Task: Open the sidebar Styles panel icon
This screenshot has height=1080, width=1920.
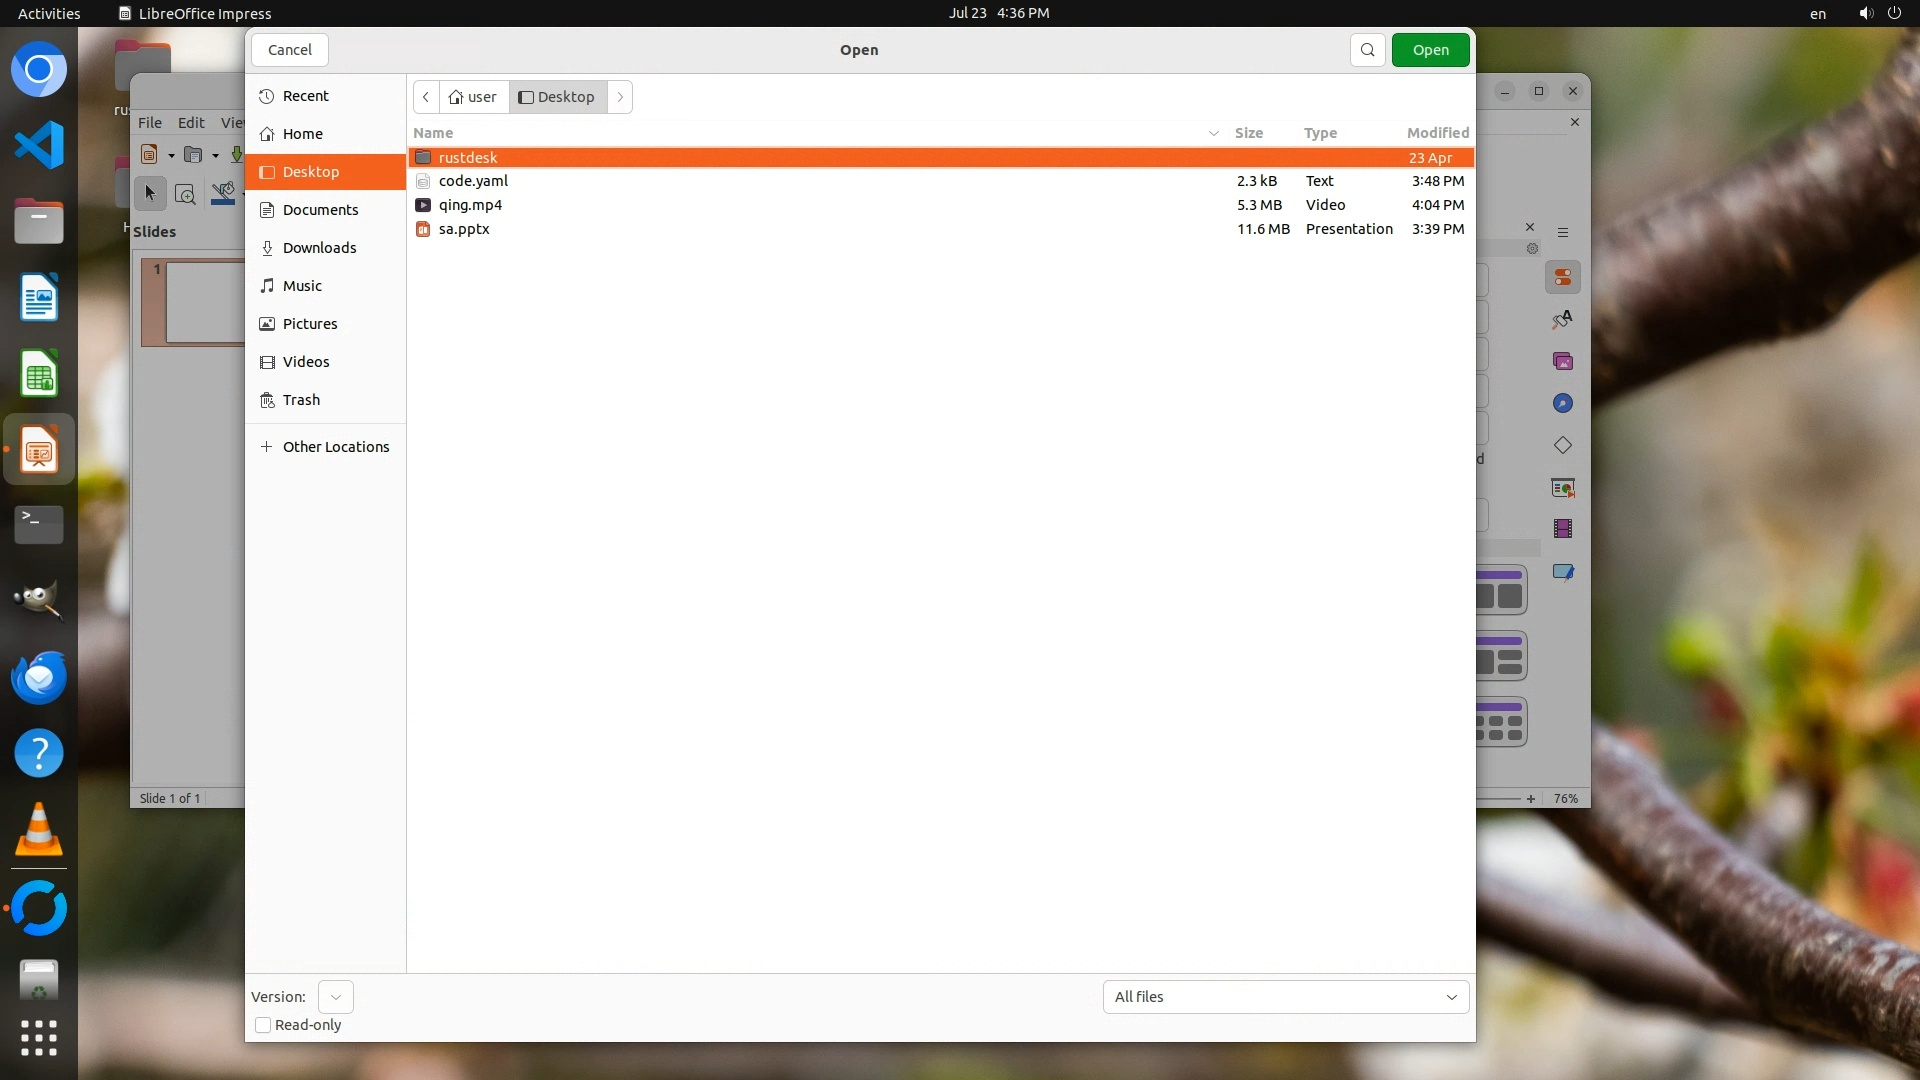Action: pos(1562,319)
